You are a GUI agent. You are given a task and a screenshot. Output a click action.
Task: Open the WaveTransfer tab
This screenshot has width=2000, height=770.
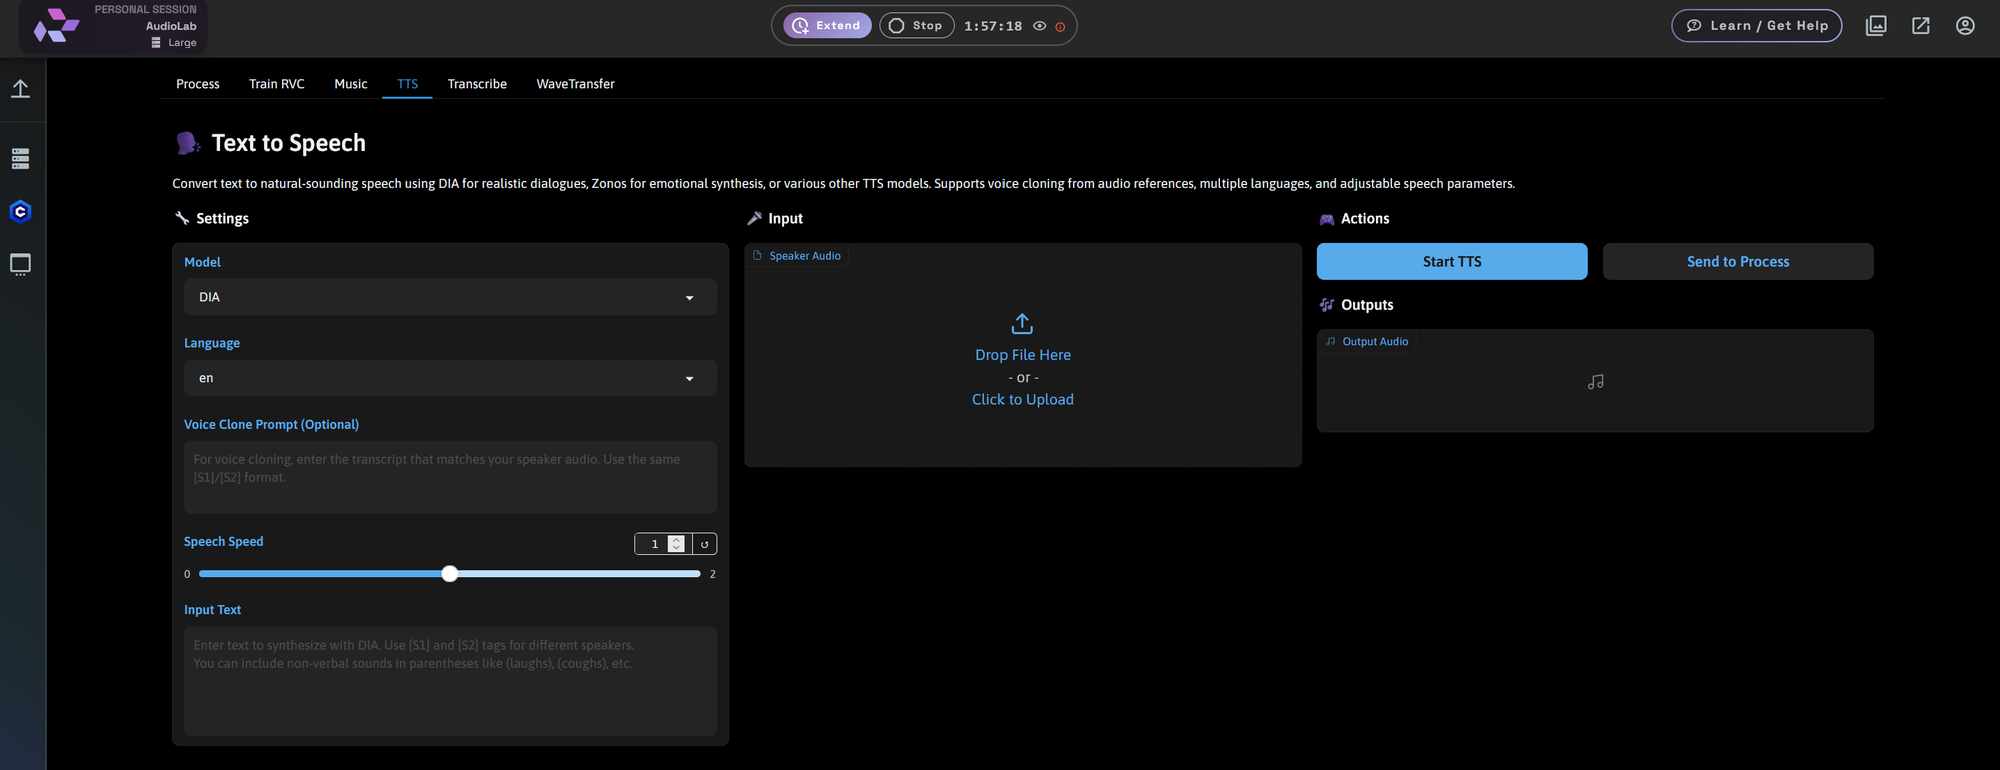point(575,84)
